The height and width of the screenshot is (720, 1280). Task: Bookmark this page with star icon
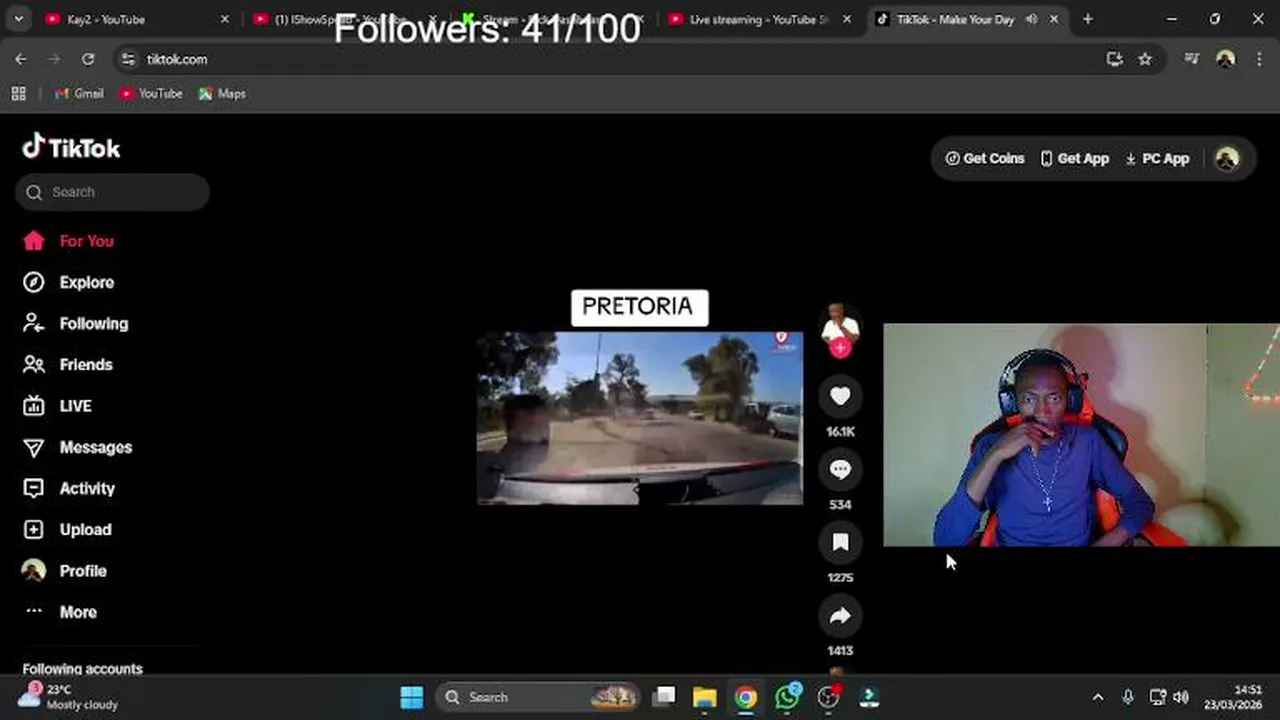(1145, 59)
